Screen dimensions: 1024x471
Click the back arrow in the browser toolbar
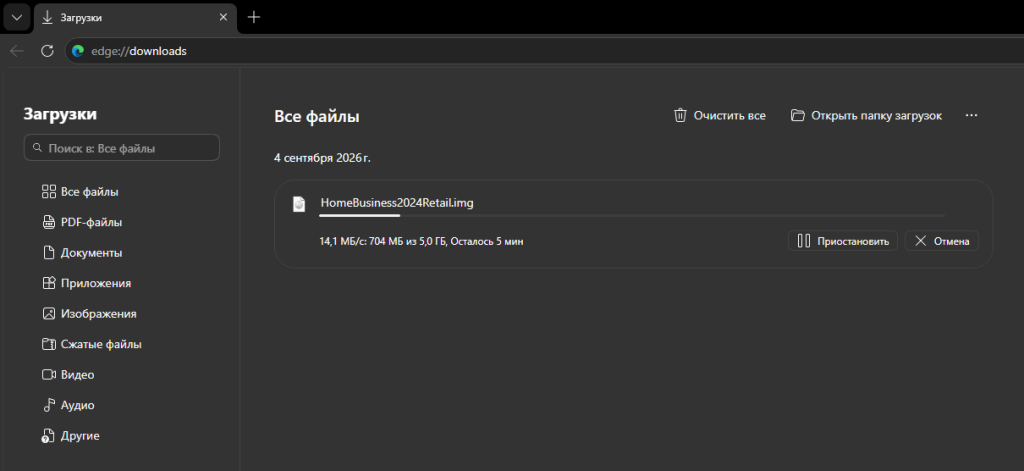coord(17,51)
